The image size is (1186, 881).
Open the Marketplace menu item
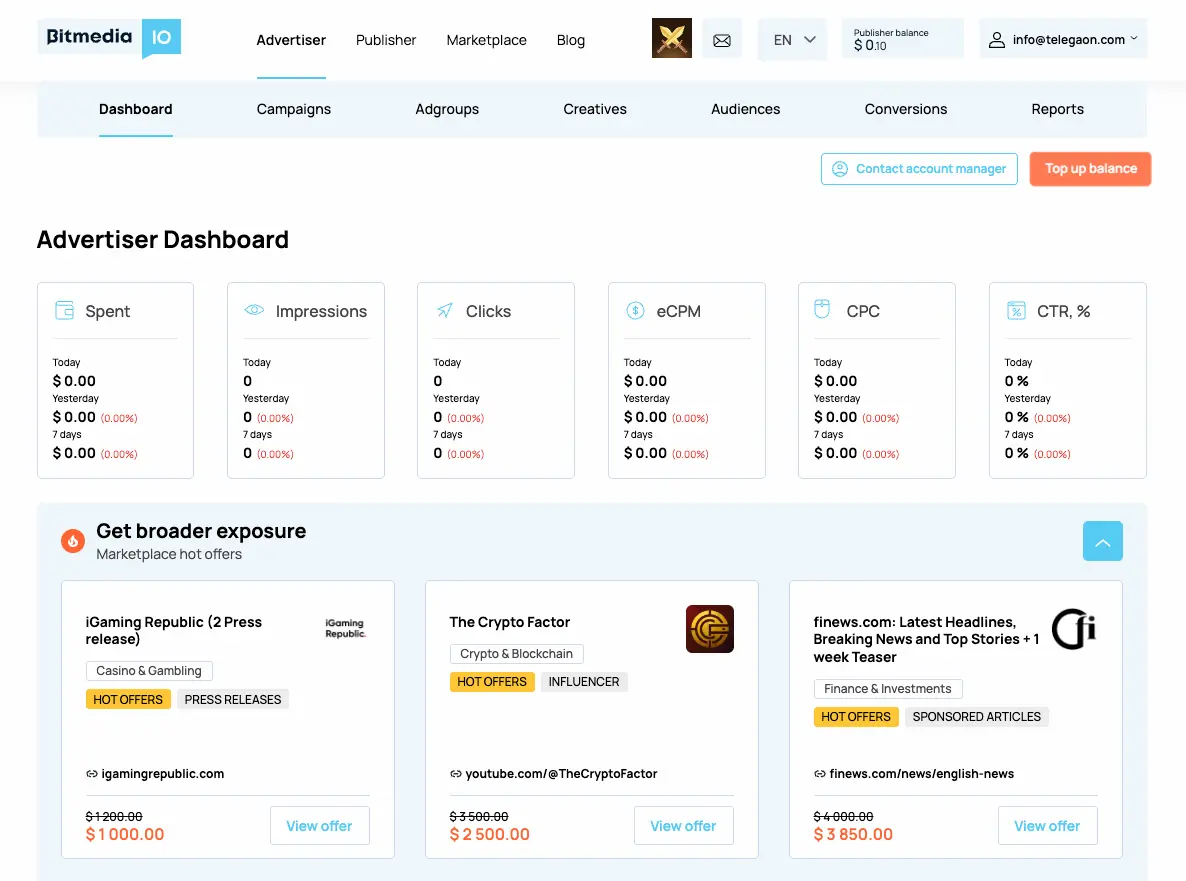point(486,40)
